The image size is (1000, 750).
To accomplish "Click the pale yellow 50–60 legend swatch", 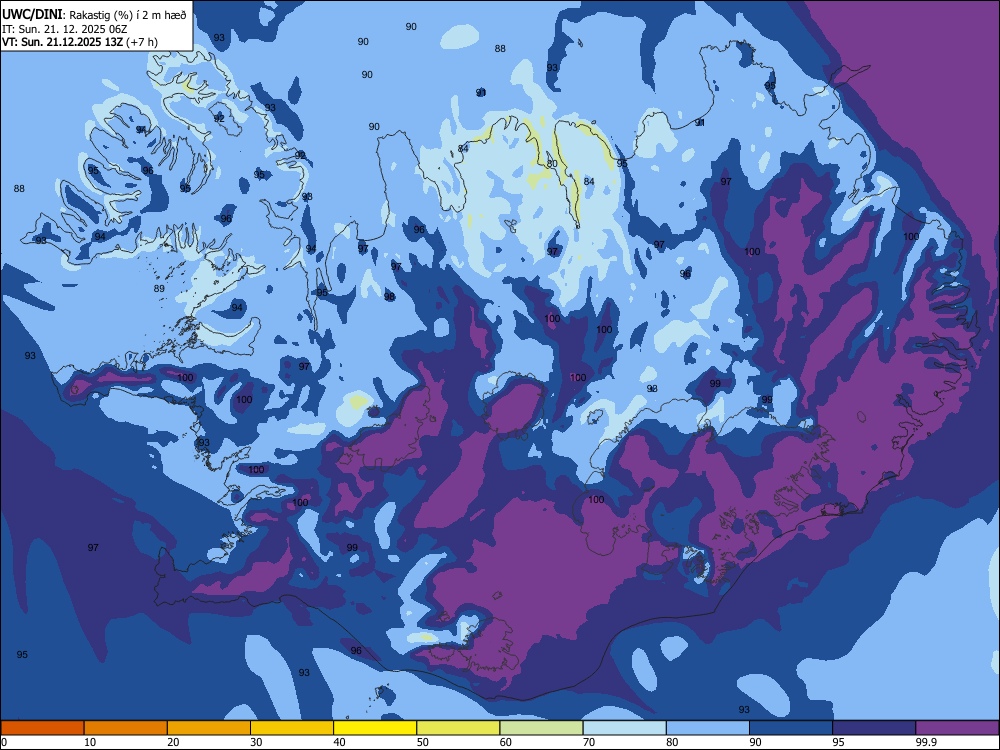I will (458, 728).
